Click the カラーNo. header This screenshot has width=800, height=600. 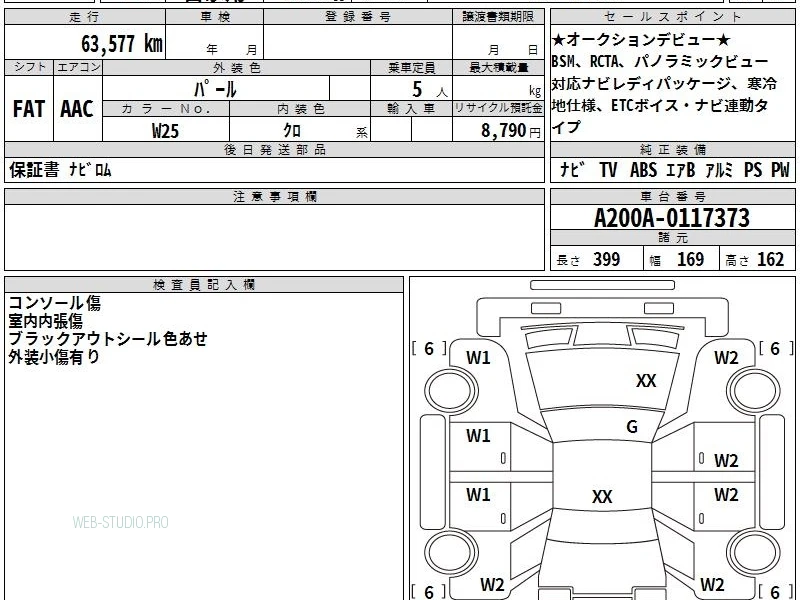click(166, 109)
